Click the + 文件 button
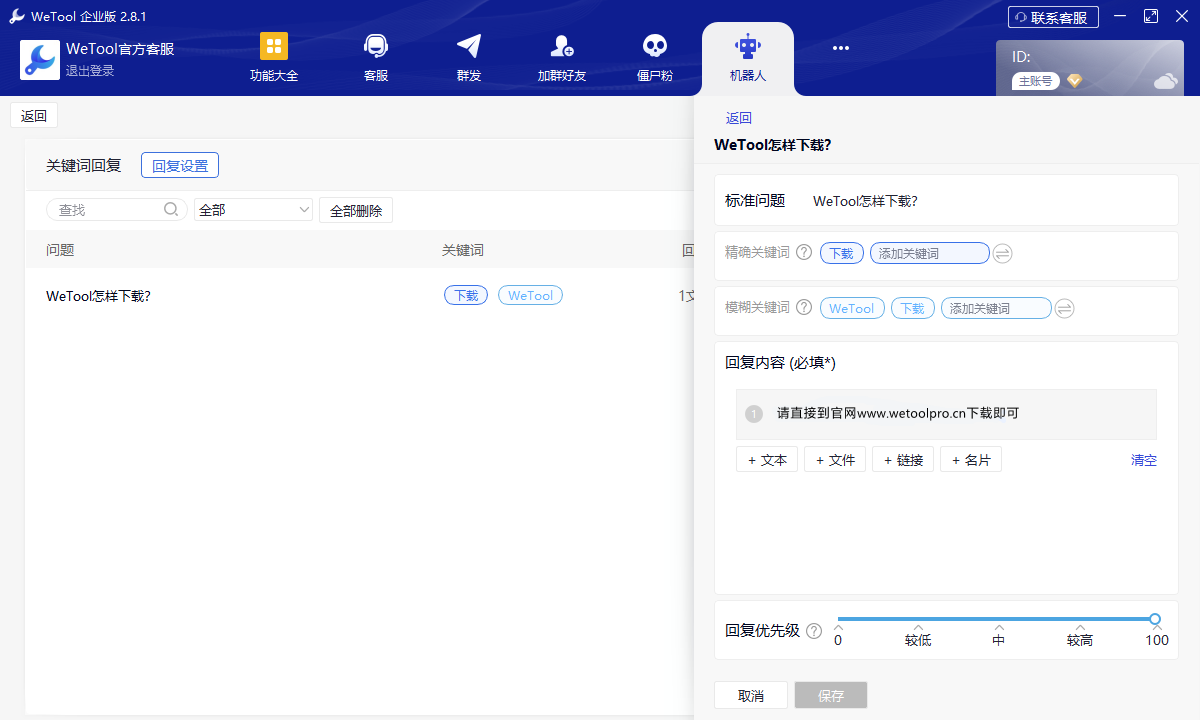Screen dimensions: 1200x720 coord(835,460)
